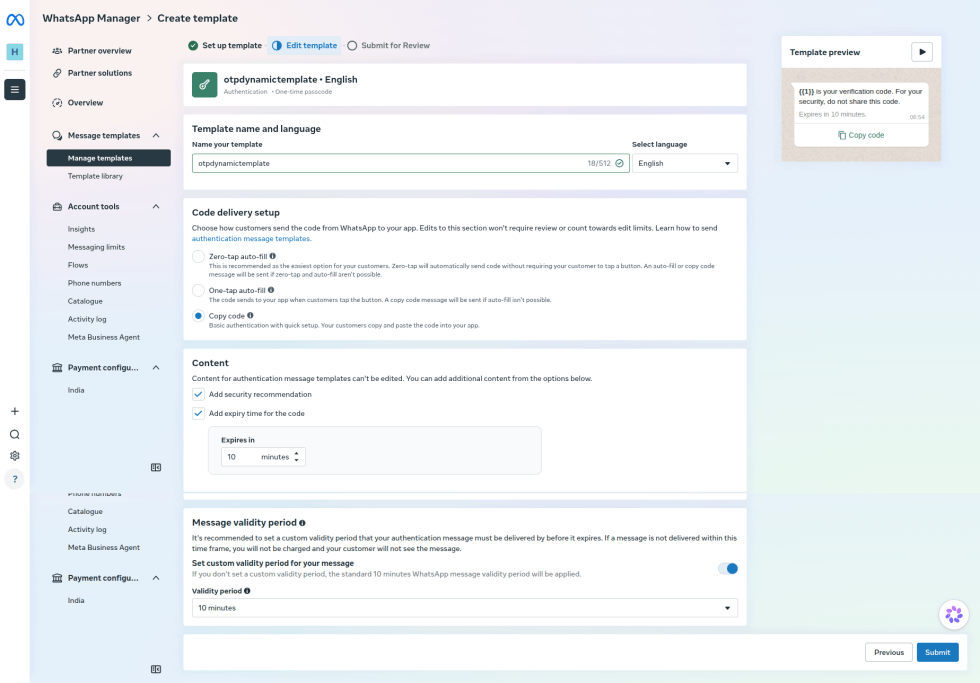This screenshot has width=980, height=683.
Task: Click the Previous button
Action: point(889,652)
